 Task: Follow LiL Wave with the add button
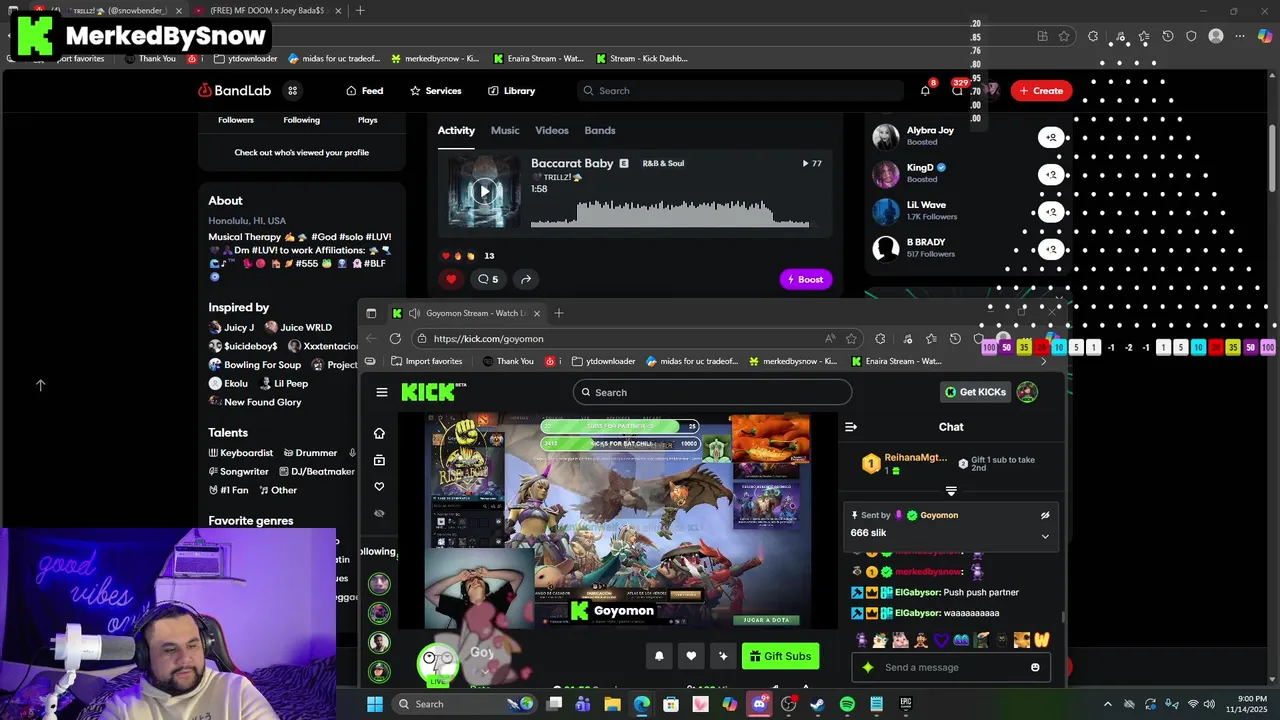(1051, 211)
